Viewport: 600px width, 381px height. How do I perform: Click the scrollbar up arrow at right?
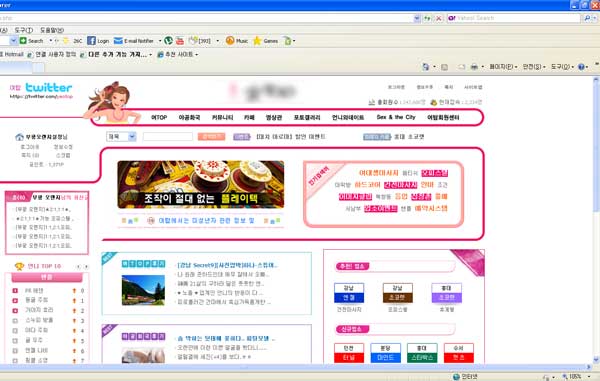coord(595,80)
